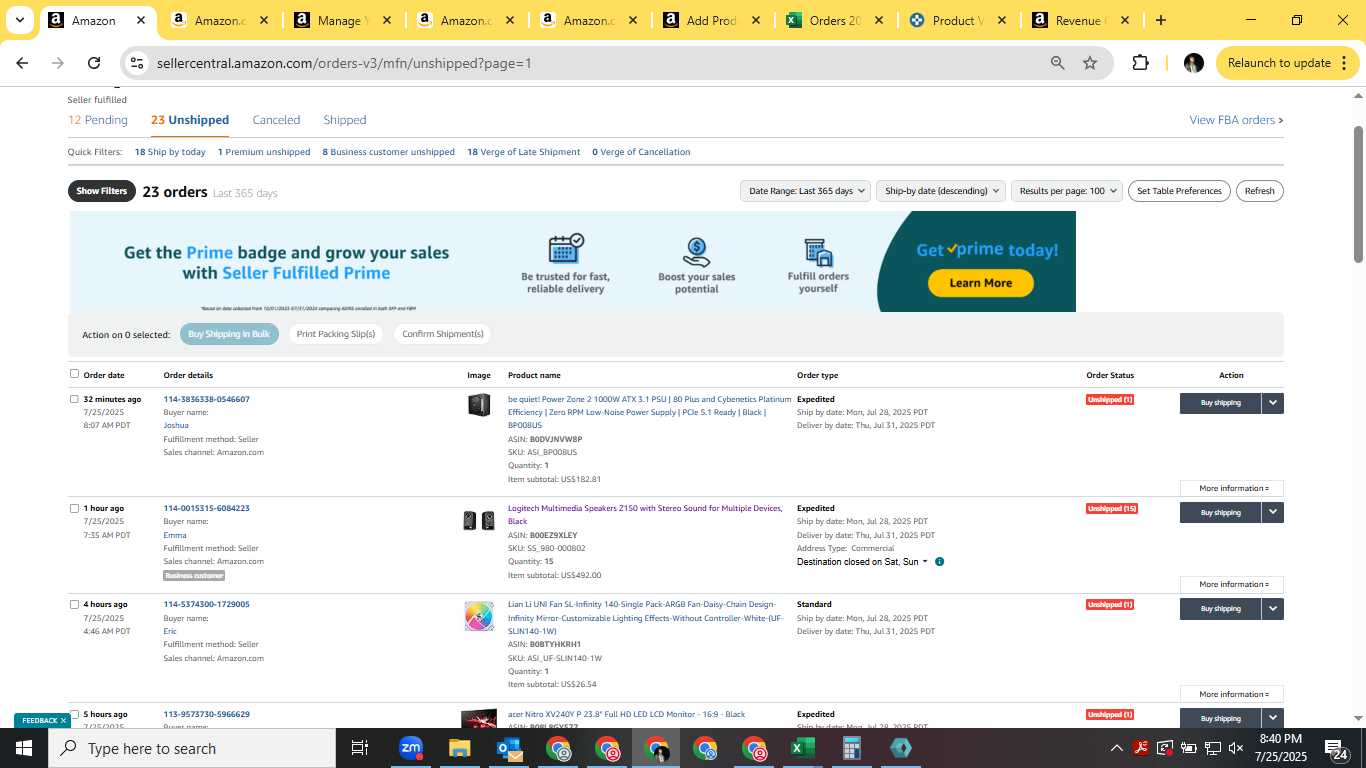The image size is (1366, 768).
Task: Click Print Packing Slip(s) button
Action: [336, 334]
